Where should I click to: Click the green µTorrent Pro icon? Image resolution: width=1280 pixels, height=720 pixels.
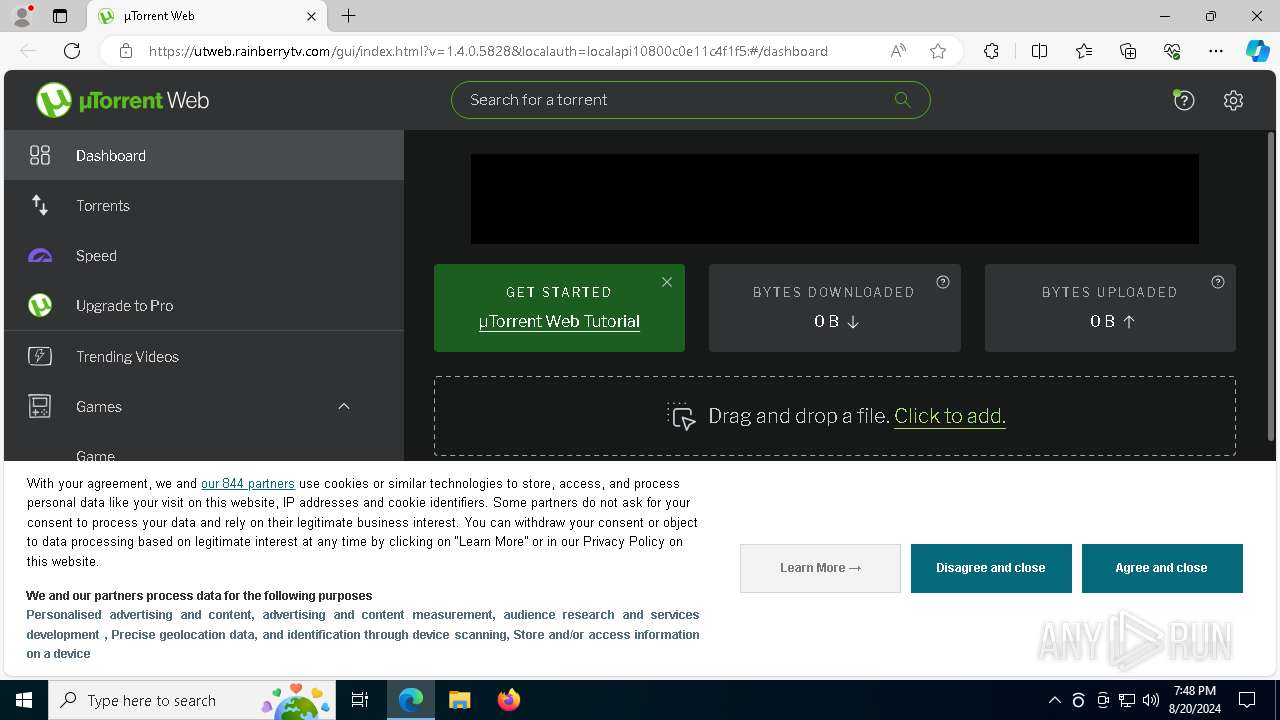pyautogui.click(x=40, y=305)
